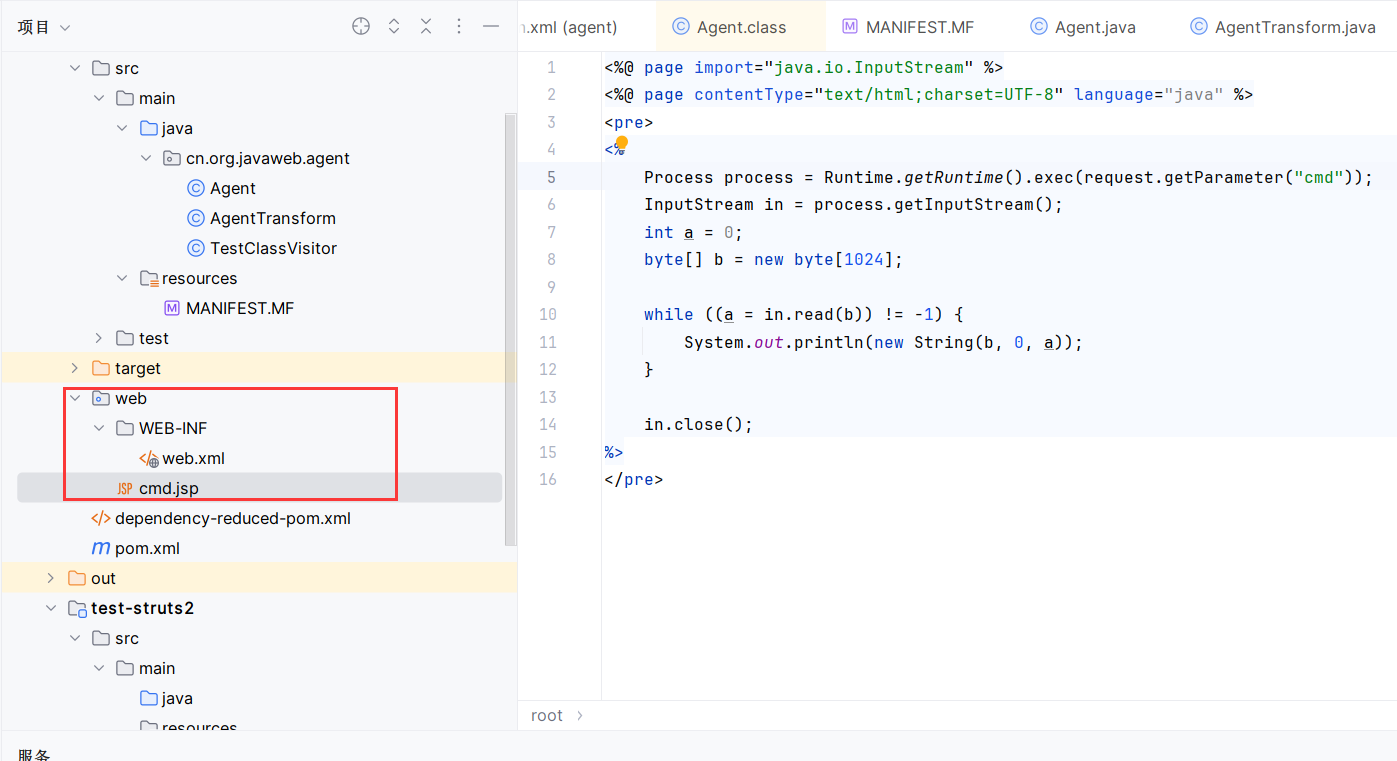The width and height of the screenshot is (1397, 761).
Task: Select dependency-reduced-pom.xml in the tree
Action: [x=233, y=518]
